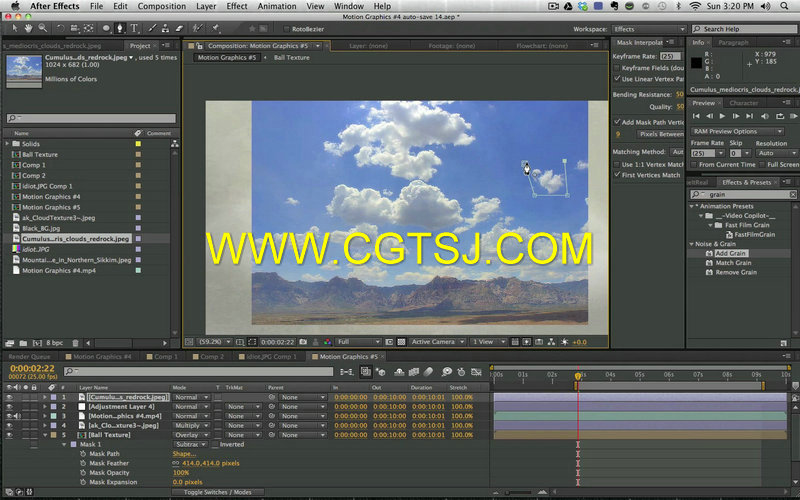
Task: Enable Use 1:1 Vertex Matches checkbox
Action: [x=616, y=164]
